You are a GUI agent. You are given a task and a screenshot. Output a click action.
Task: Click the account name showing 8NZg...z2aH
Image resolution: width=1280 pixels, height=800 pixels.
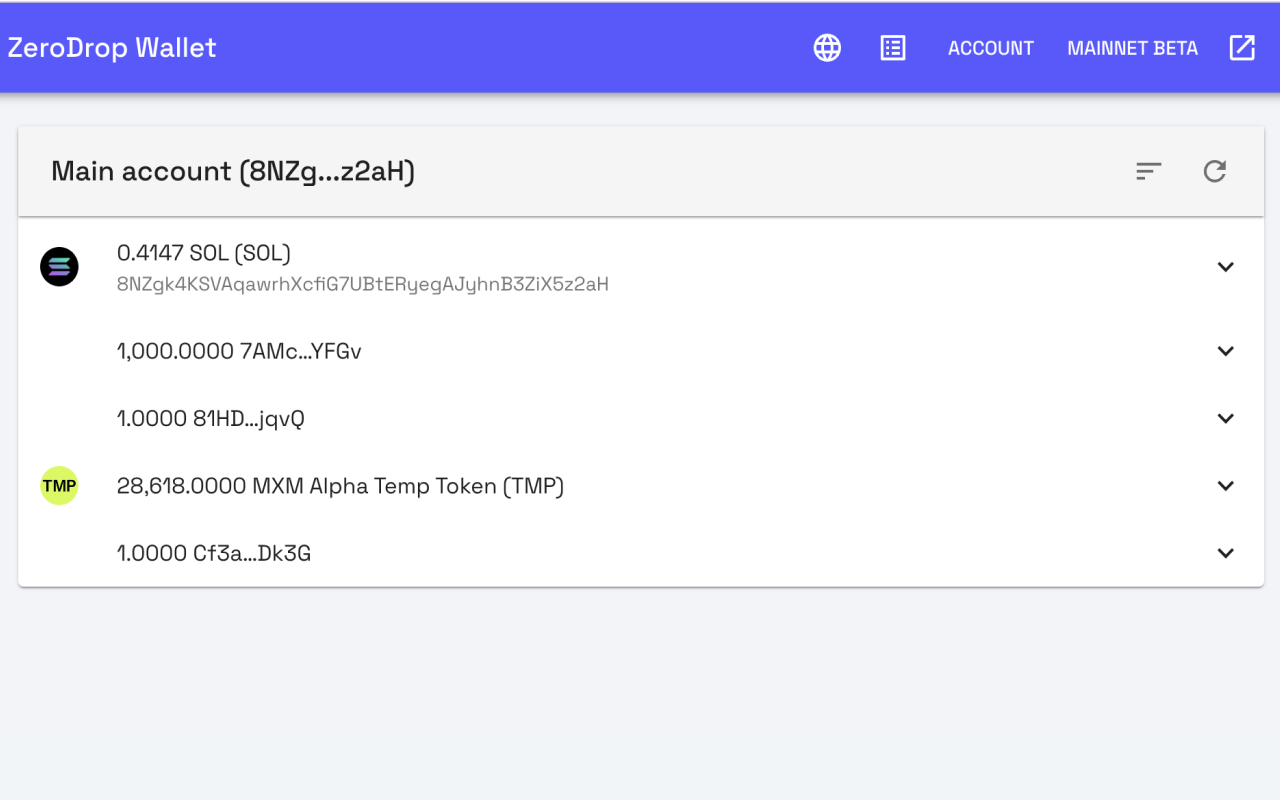click(233, 171)
